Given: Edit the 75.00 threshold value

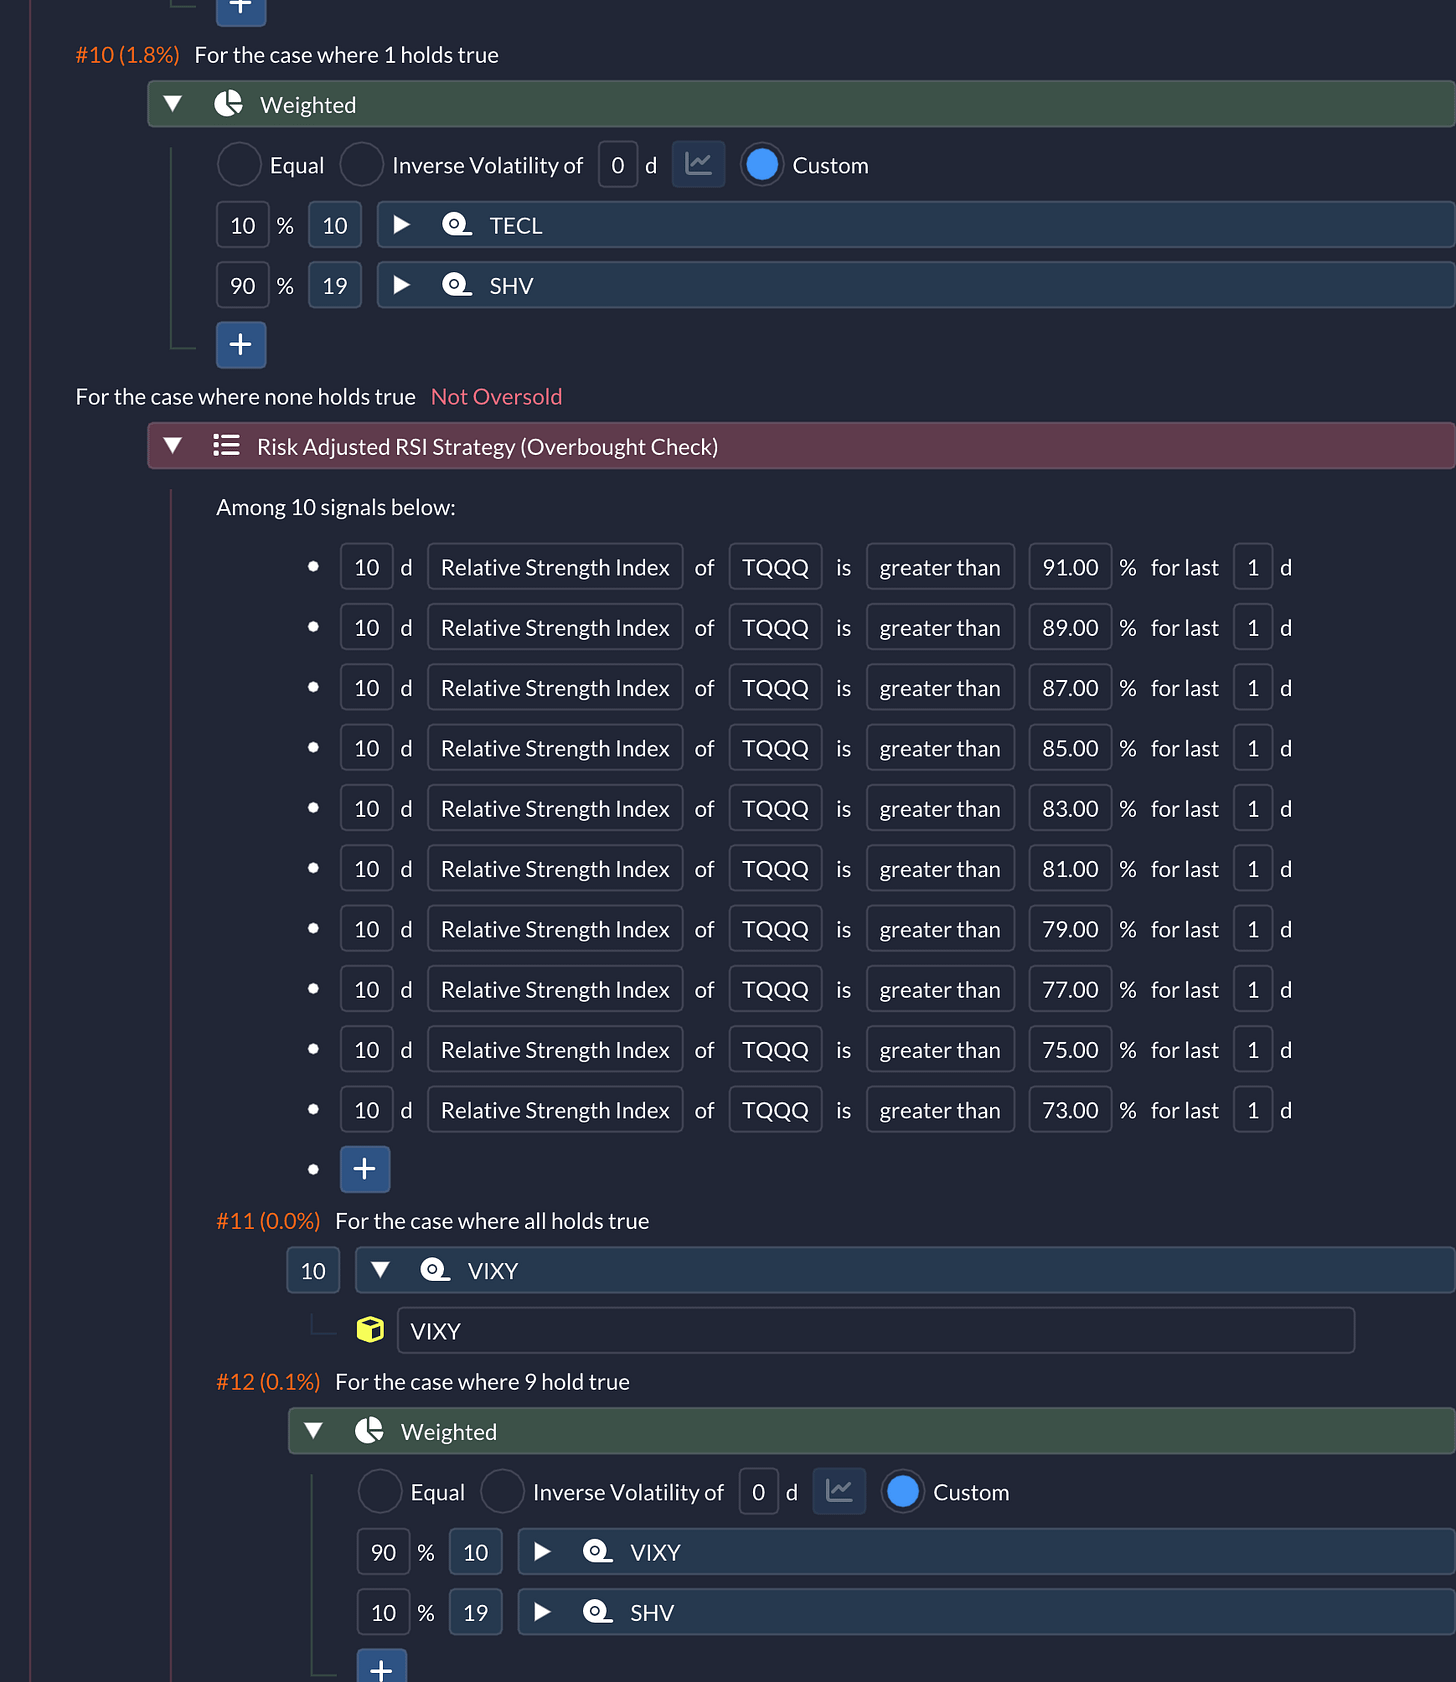Looking at the screenshot, I should [x=1070, y=1050].
